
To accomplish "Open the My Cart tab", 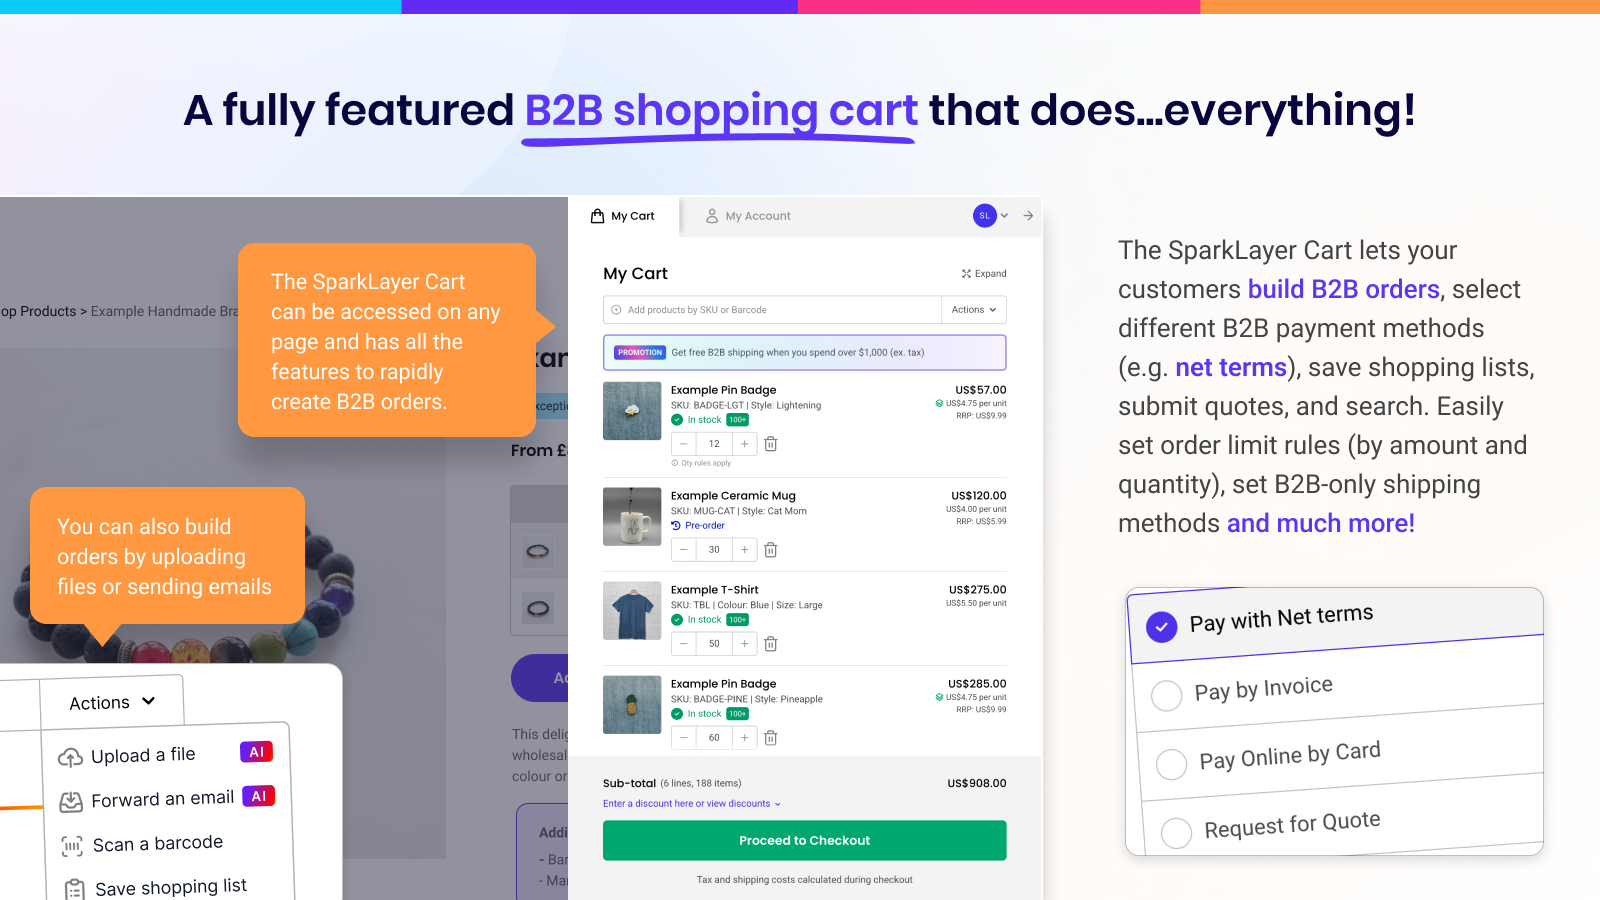I will point(623,216).
